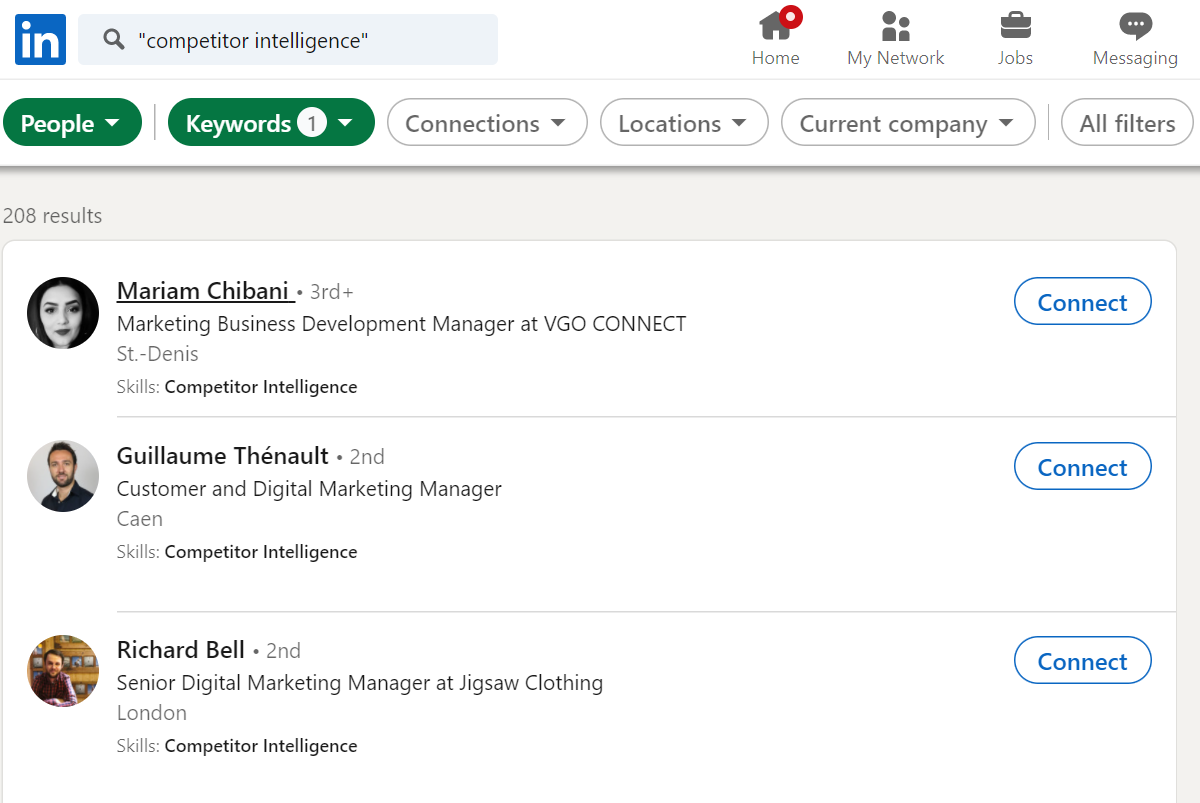The image size is (1200, 803).
Task: Open Mariam Chibani's profile name link
Action: point(203,291)
